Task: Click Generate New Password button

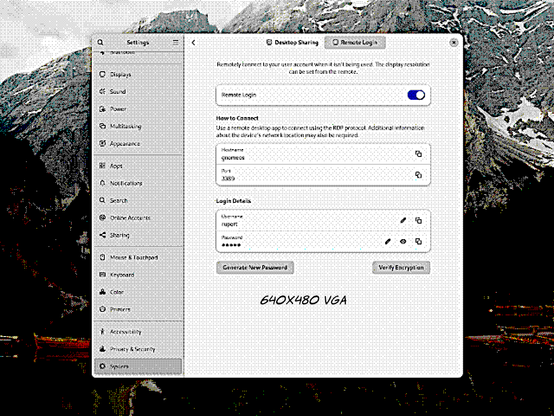Action: [x=255, y=268]
